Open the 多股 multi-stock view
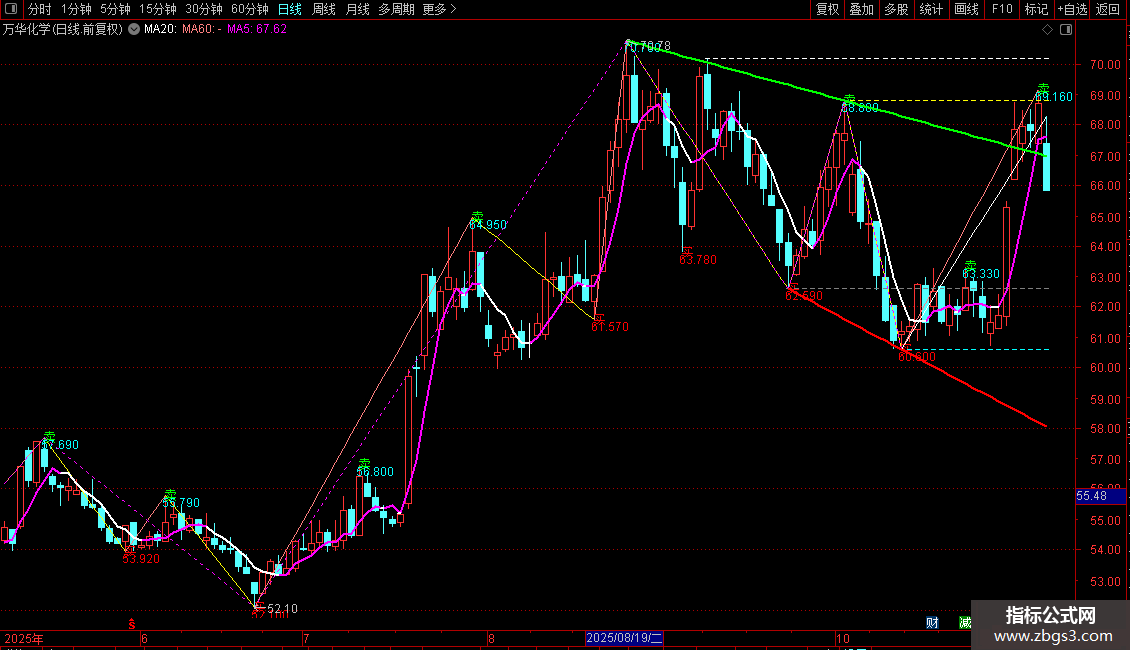This screenshot has height=650, width=1130. (x=896, y=9)
